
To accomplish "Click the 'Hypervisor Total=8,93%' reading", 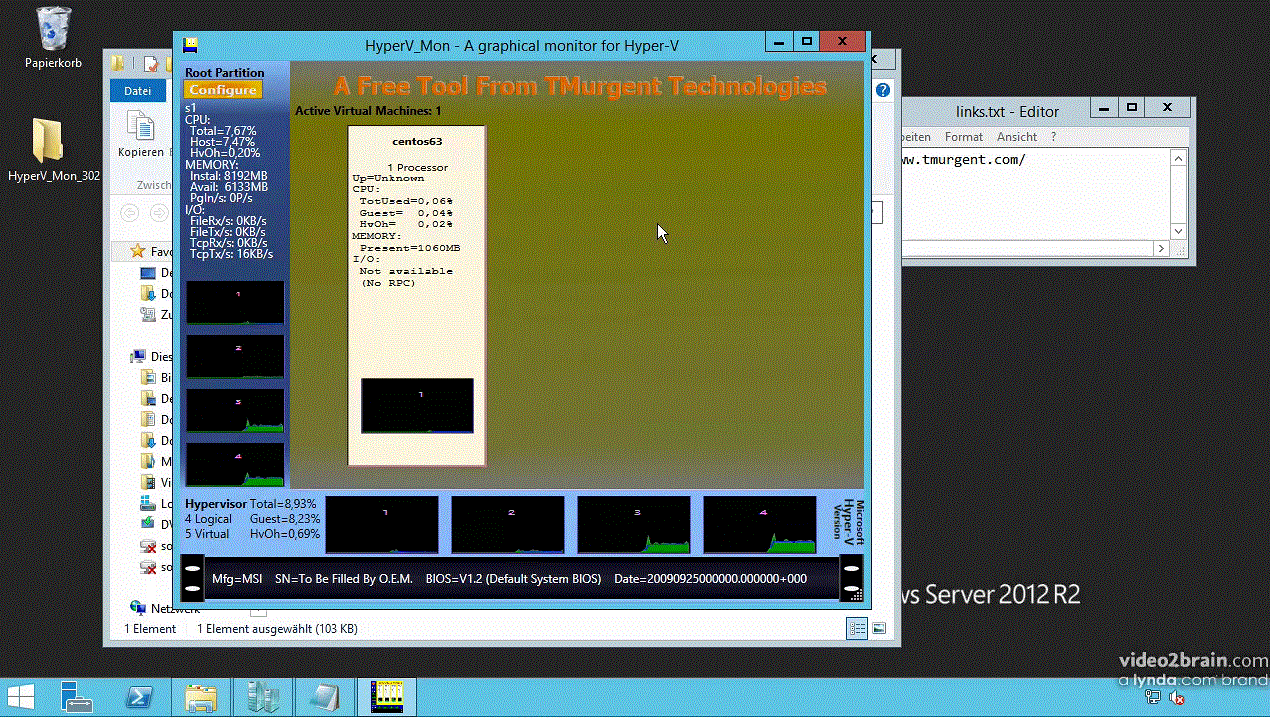I will pyautogui.click(x=251, y=504).
